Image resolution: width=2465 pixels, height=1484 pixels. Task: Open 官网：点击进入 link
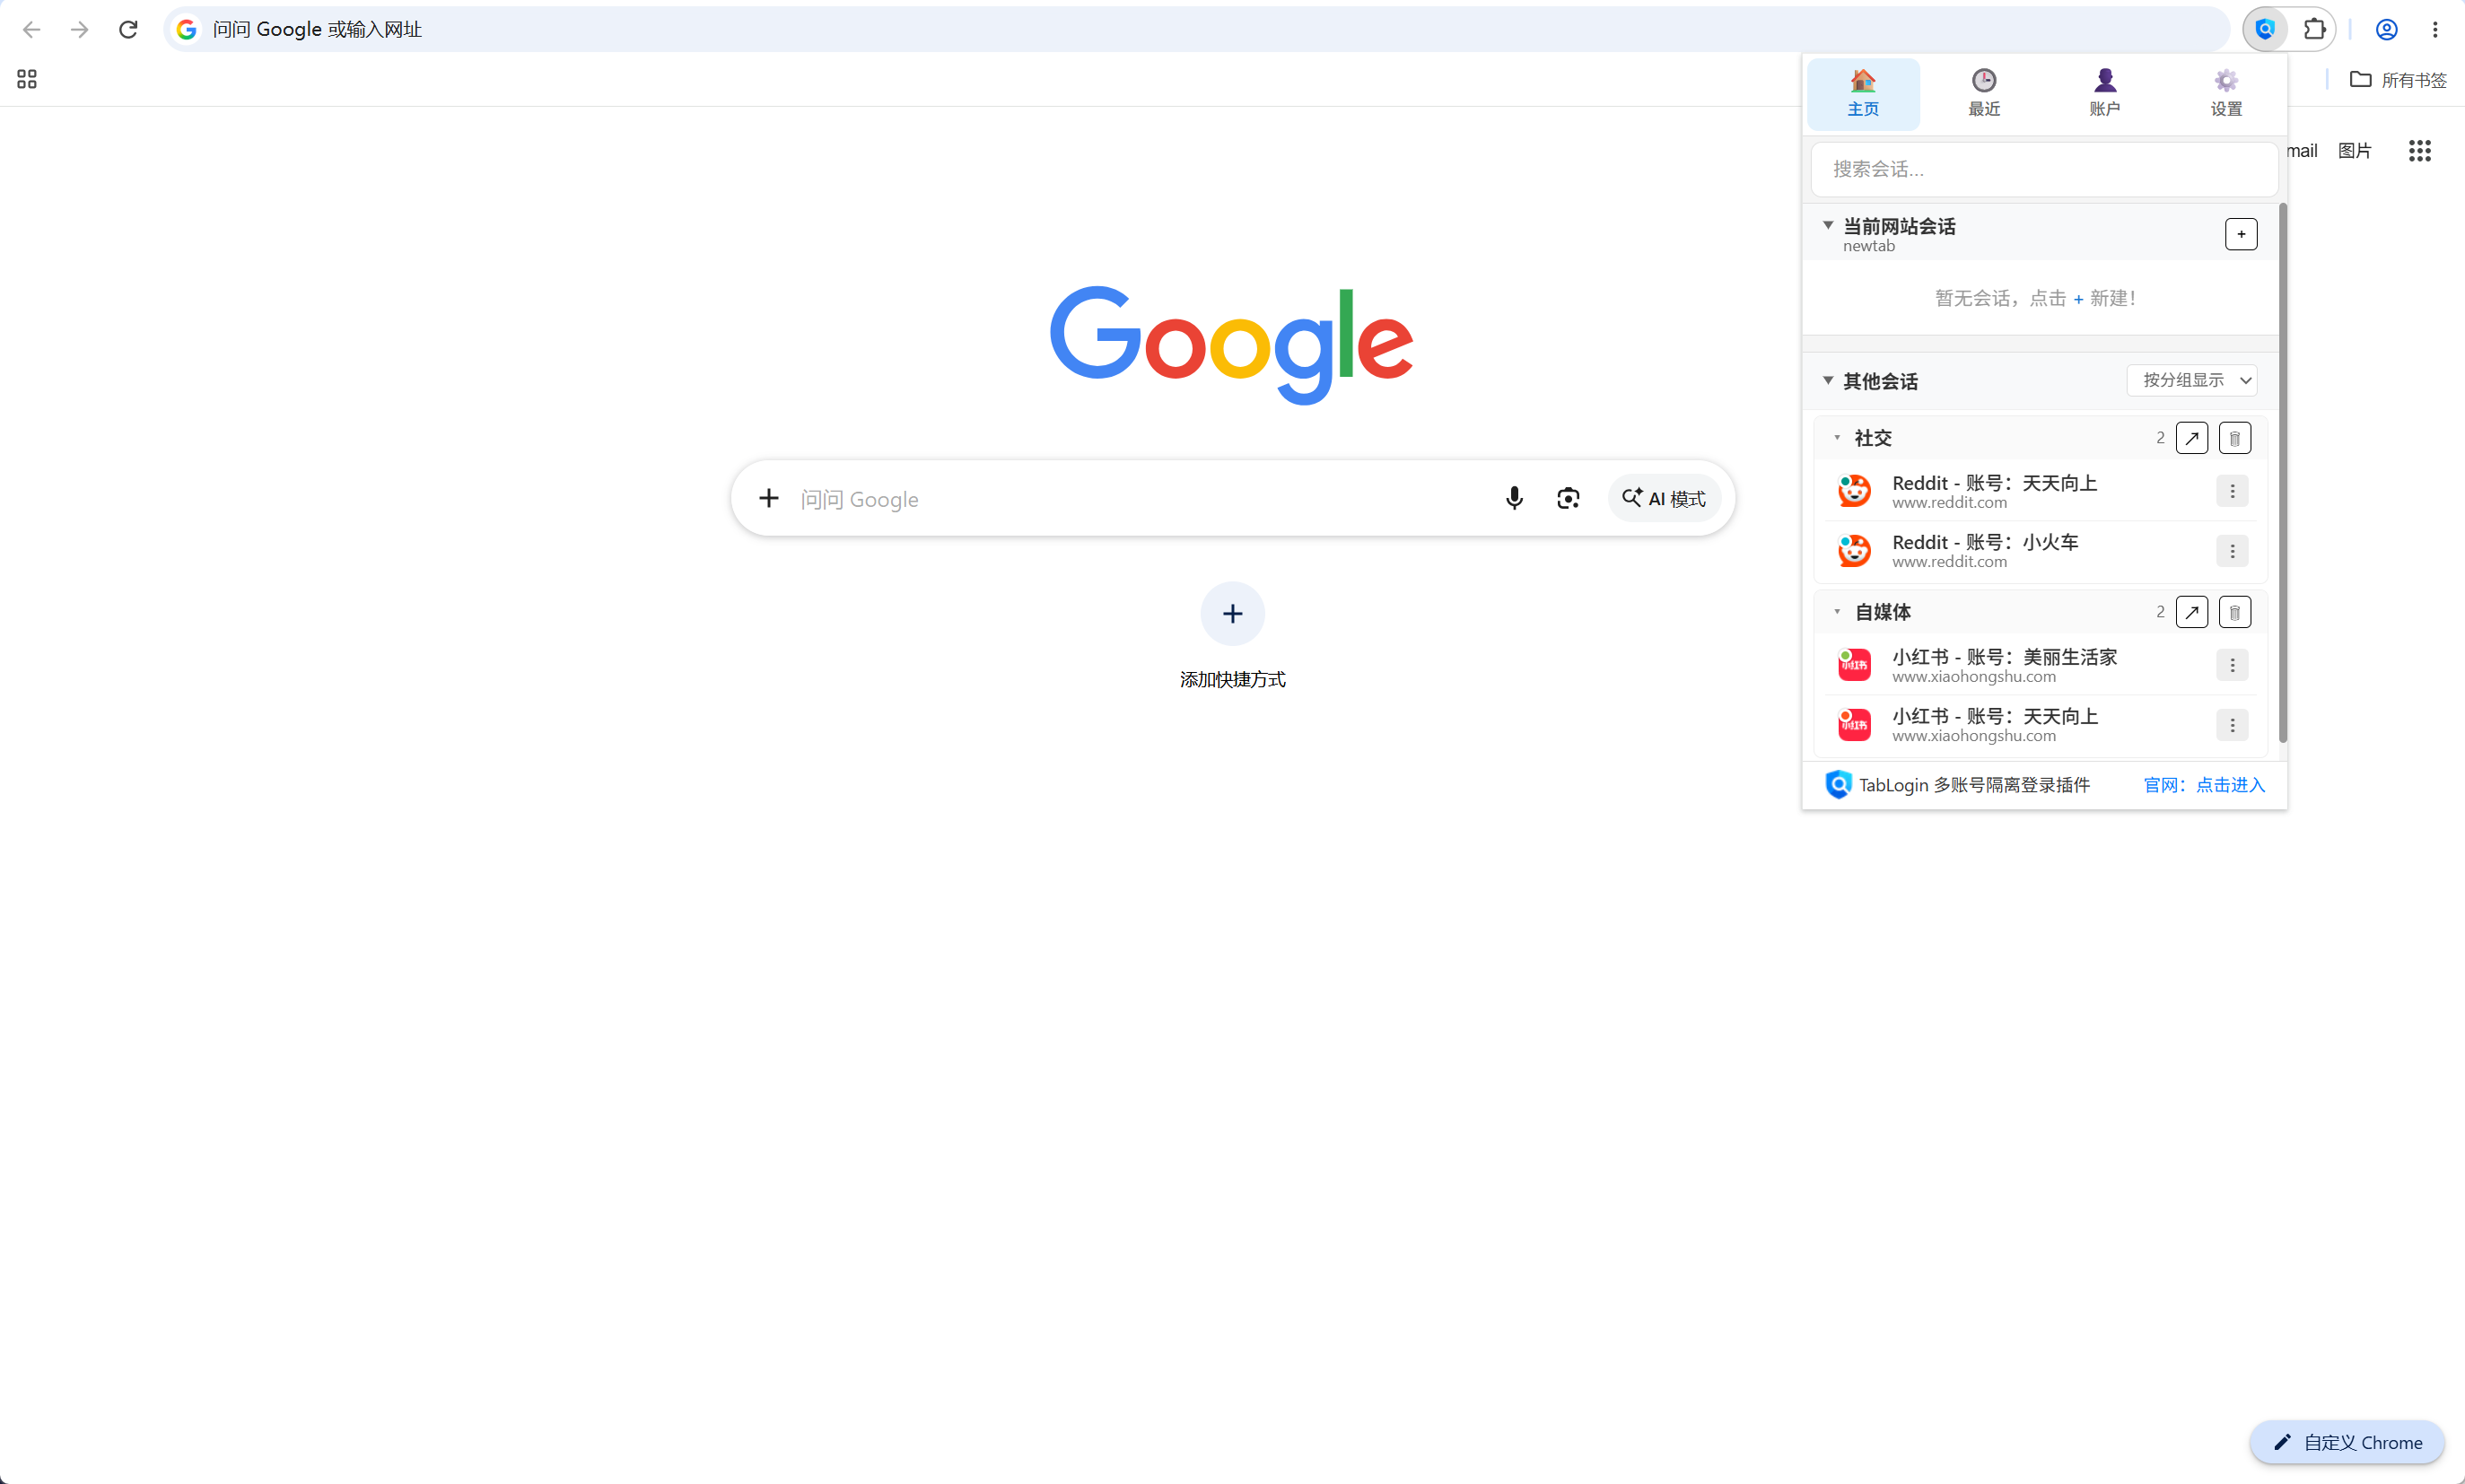2204,785
